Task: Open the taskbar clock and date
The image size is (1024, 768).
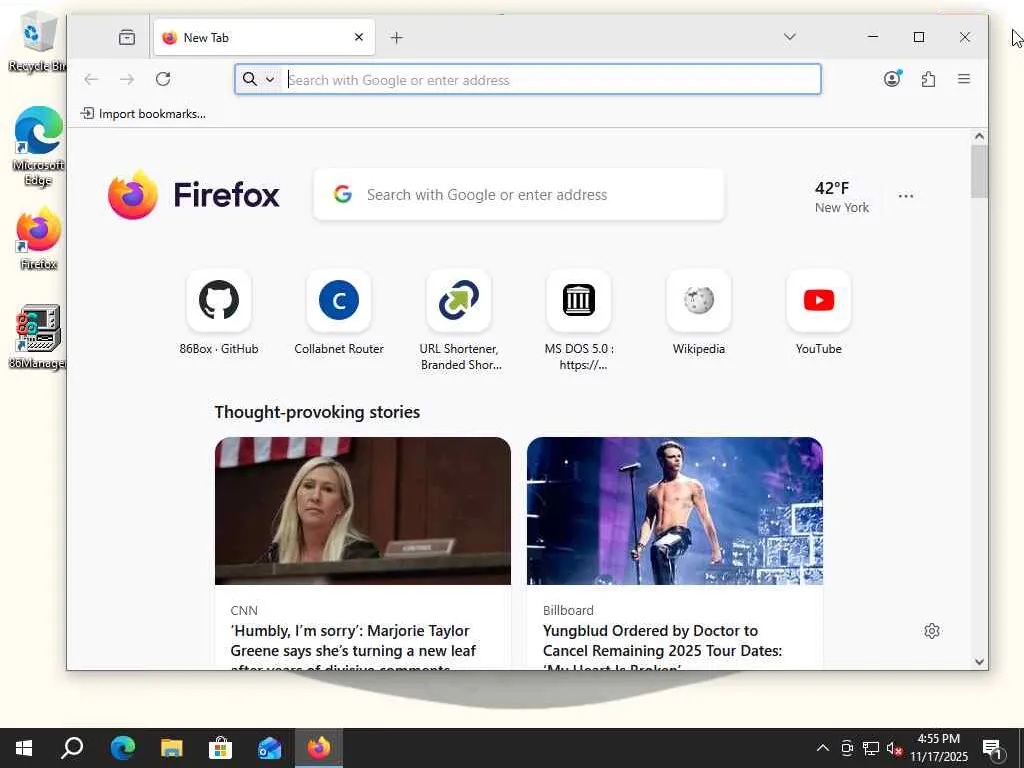Action: (939, 748)
